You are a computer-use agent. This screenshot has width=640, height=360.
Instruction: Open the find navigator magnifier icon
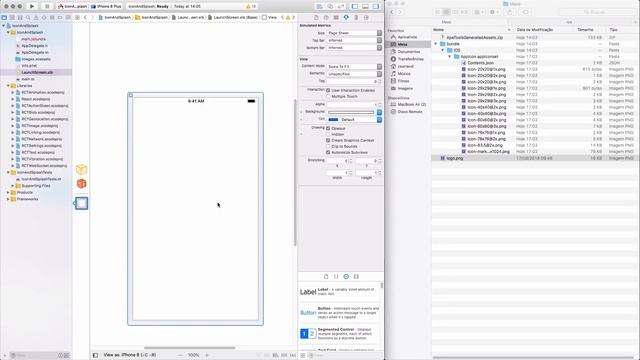28,18
